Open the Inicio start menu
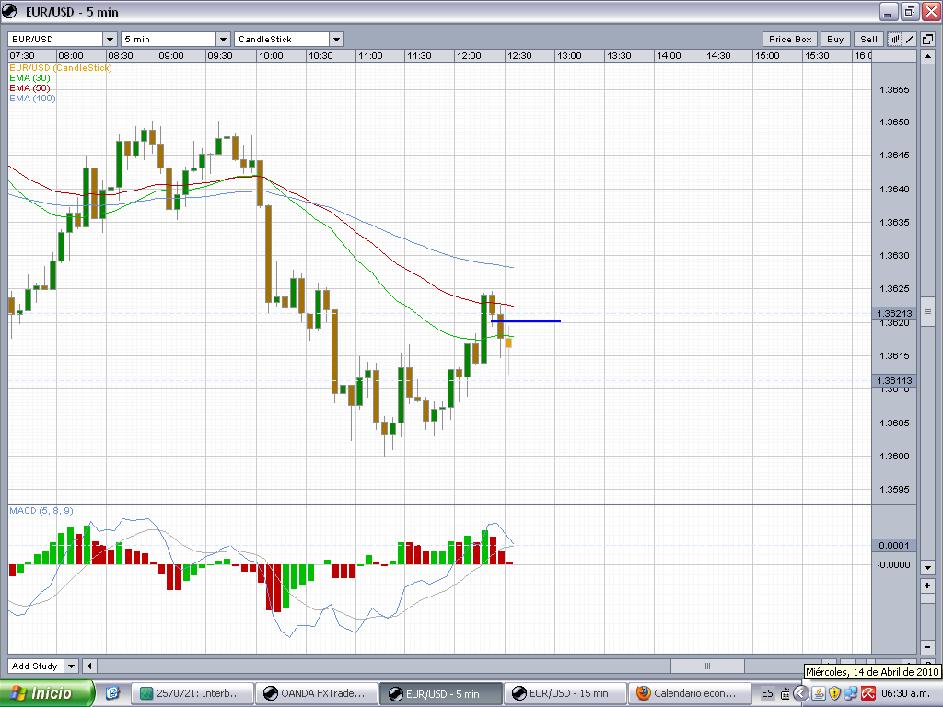The image size is (943, 707). [x=47, y=693]
